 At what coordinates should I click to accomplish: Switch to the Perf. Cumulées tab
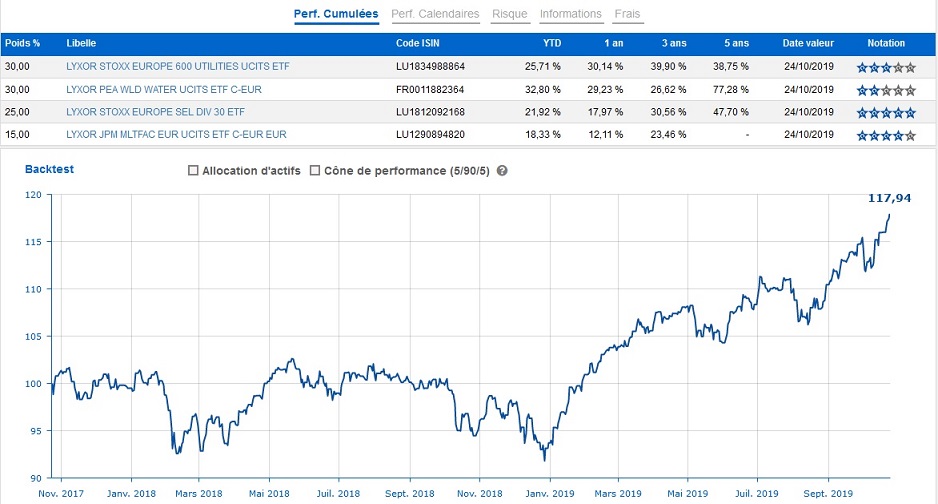point(336,14)
